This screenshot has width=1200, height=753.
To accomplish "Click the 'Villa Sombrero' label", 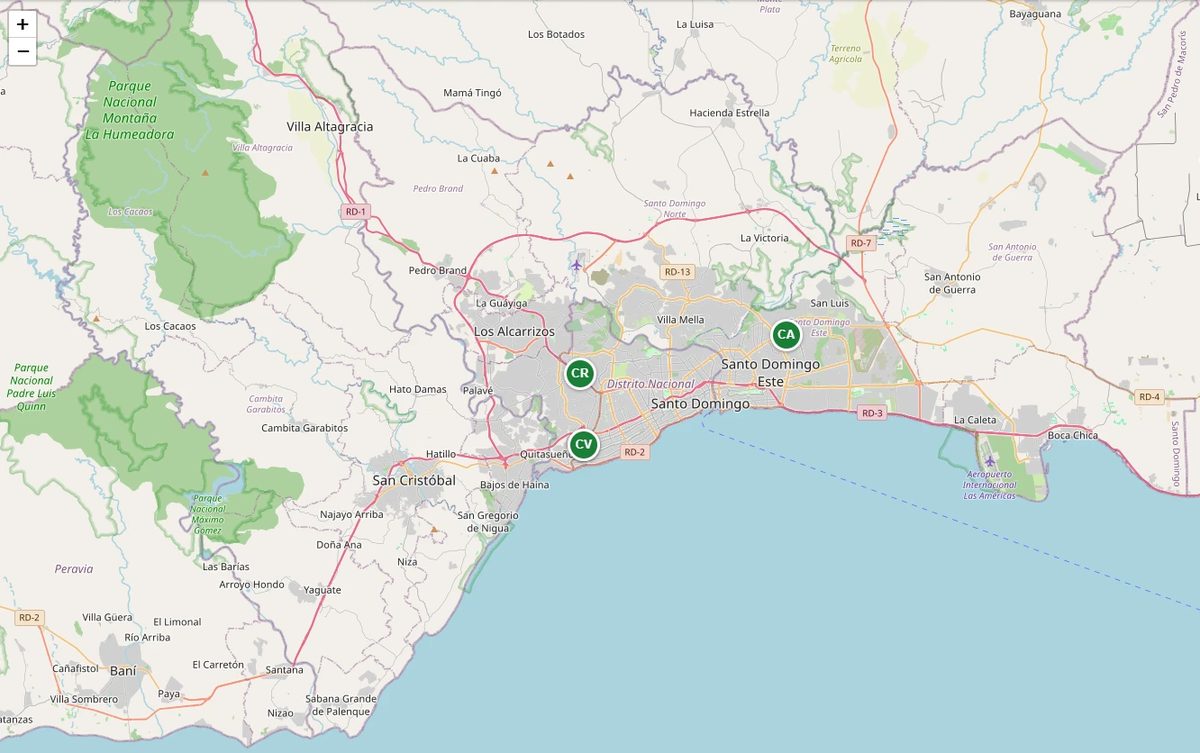I will coord(84,699).
